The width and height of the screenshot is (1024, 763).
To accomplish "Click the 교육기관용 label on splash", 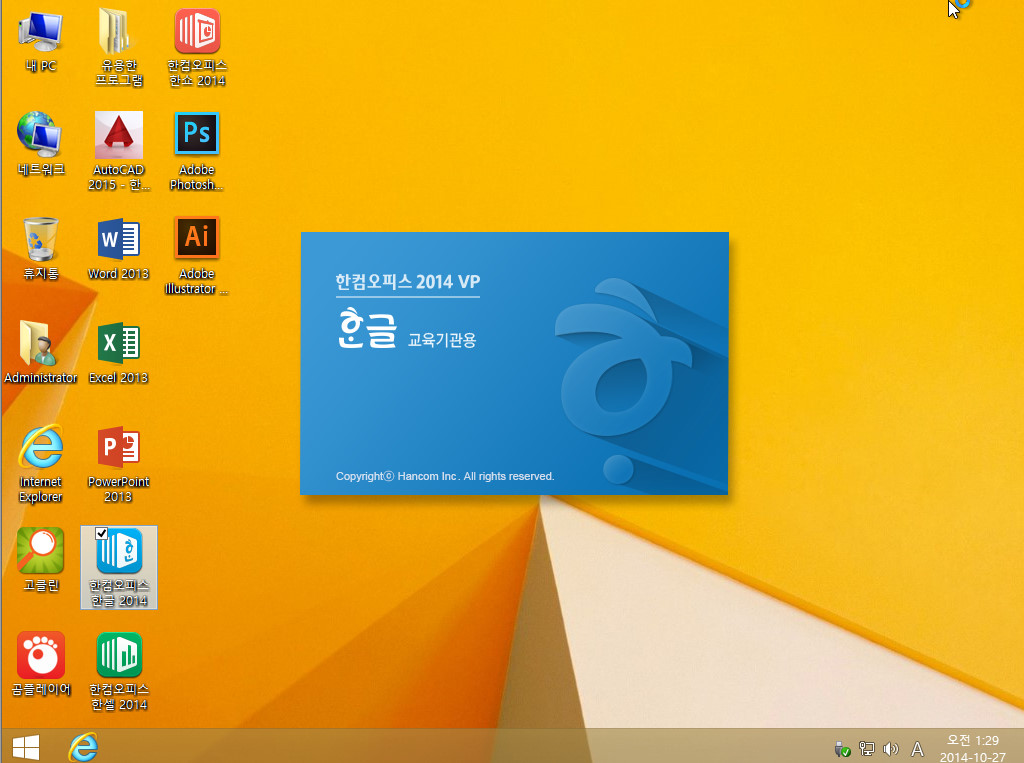I will [442, 340].
